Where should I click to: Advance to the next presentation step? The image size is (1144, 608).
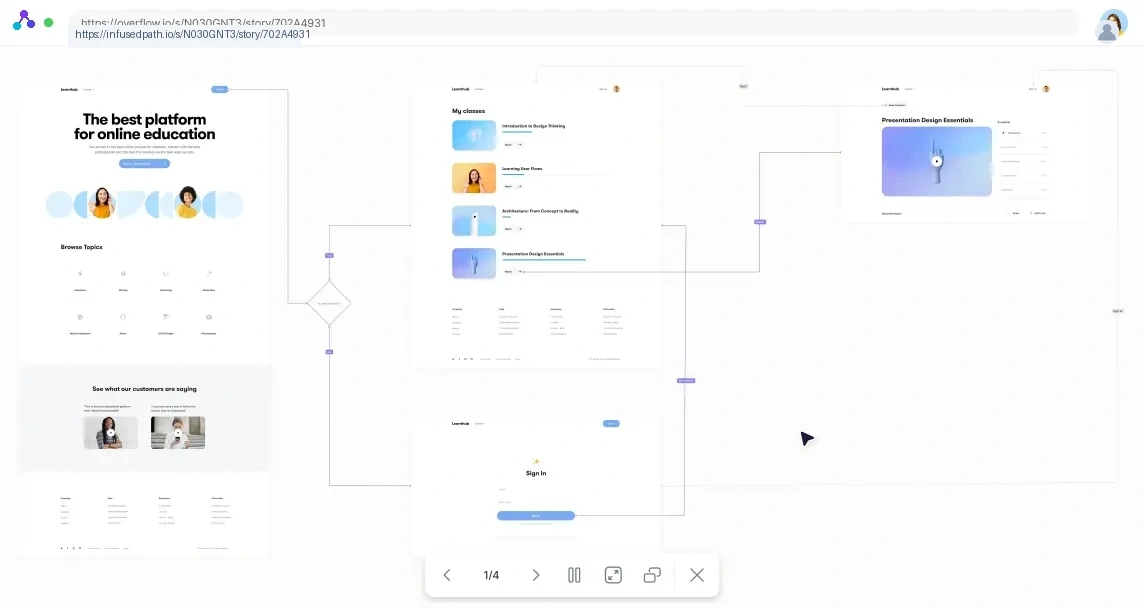(536, 575)
